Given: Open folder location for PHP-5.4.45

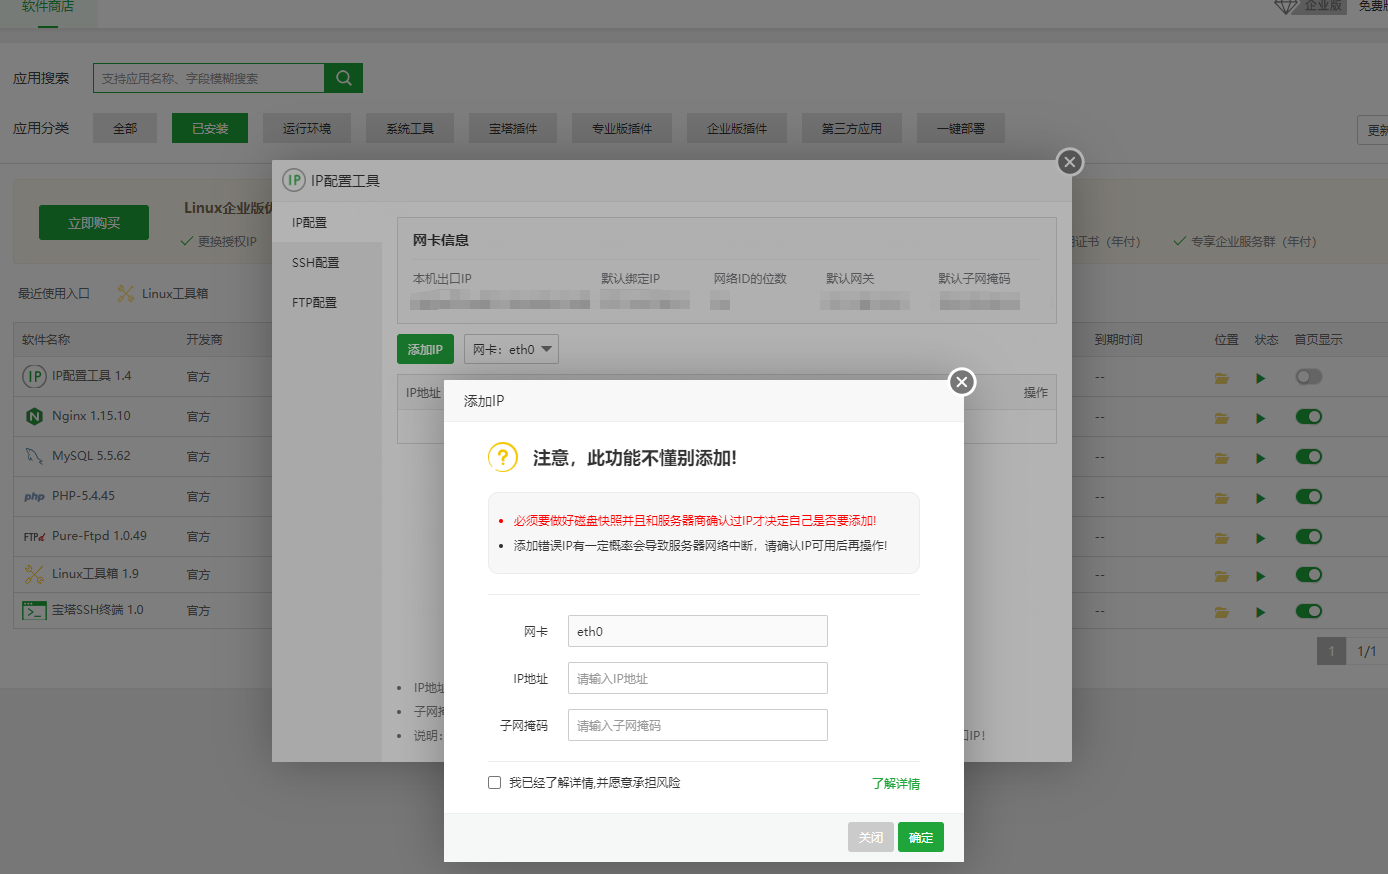Looking at the screenshot, I should pos(1221,498).
